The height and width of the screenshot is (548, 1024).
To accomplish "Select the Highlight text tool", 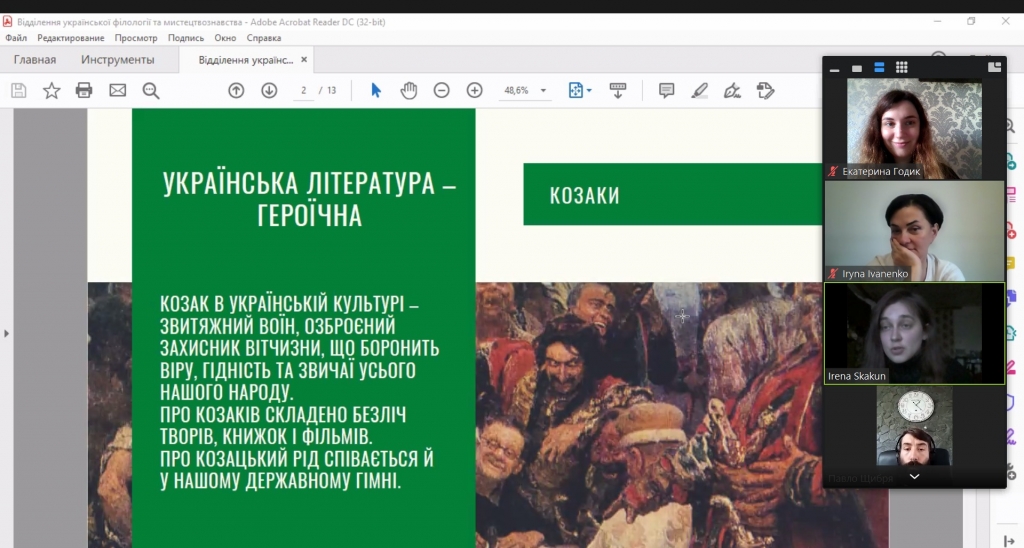I will click(x=699, y=90).
